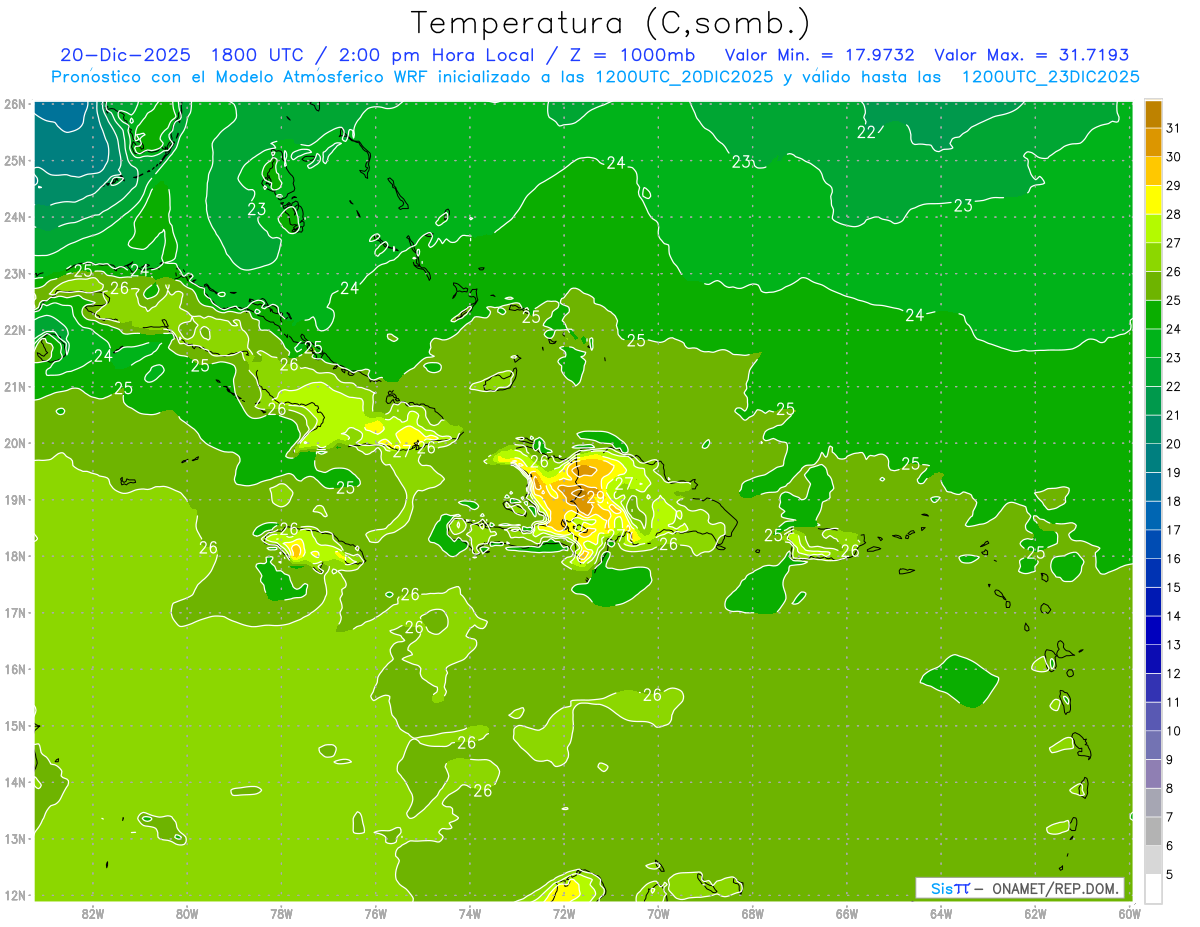
Task: Click the white swatch below scale label 5
Action: (1153, 888)
